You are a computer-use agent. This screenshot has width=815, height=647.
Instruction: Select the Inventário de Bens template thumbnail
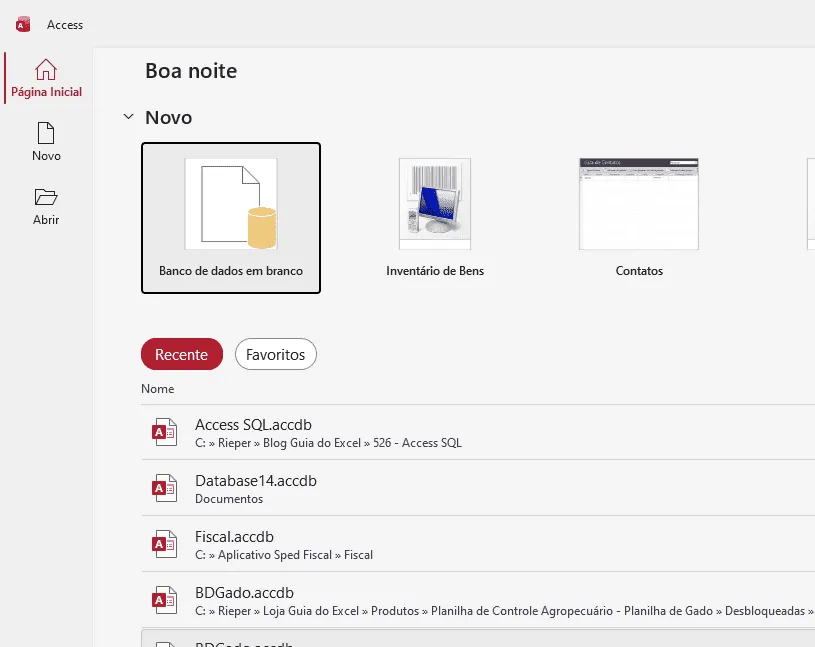(x=435, y=204)
